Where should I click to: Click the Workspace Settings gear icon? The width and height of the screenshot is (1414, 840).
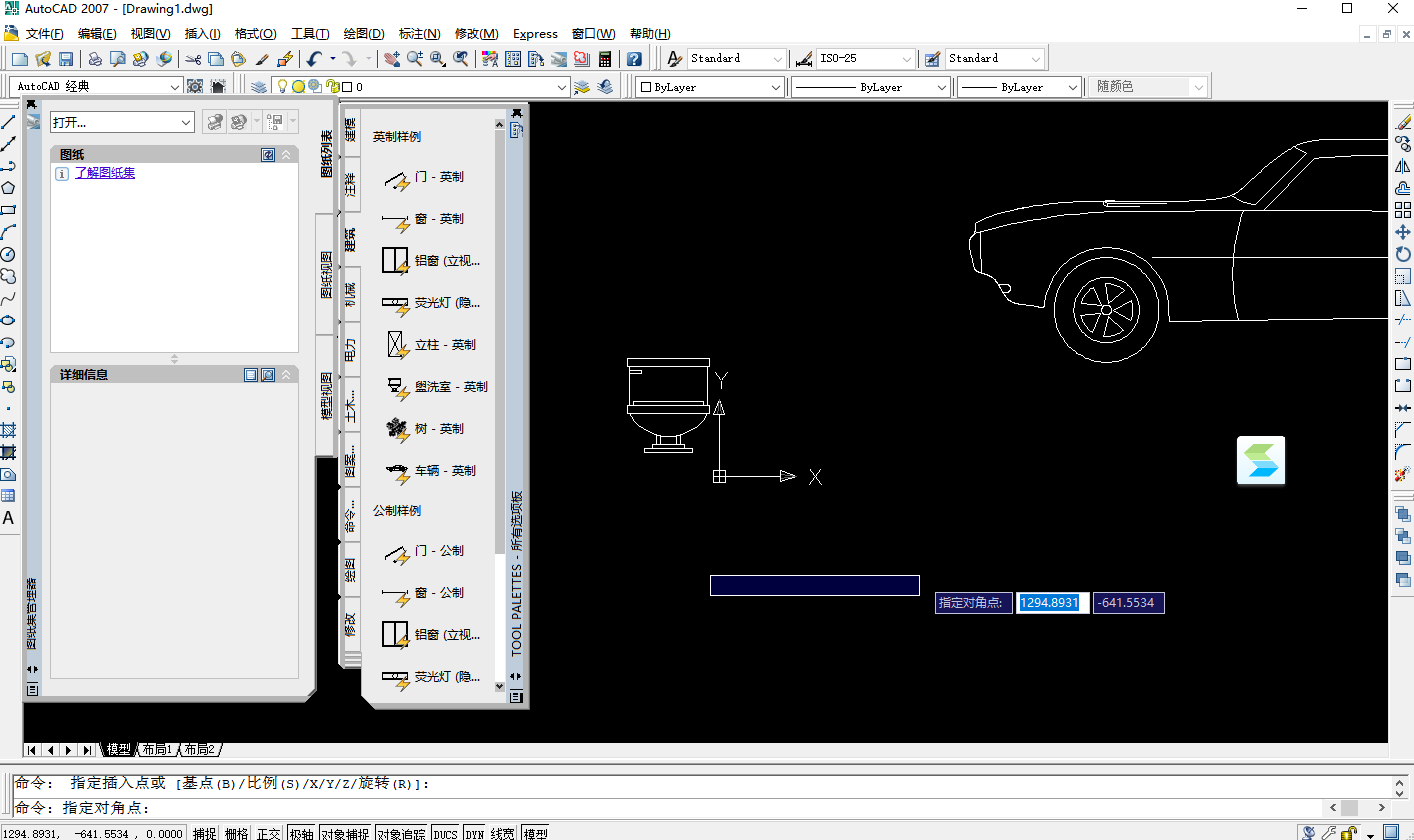(195, 87)
